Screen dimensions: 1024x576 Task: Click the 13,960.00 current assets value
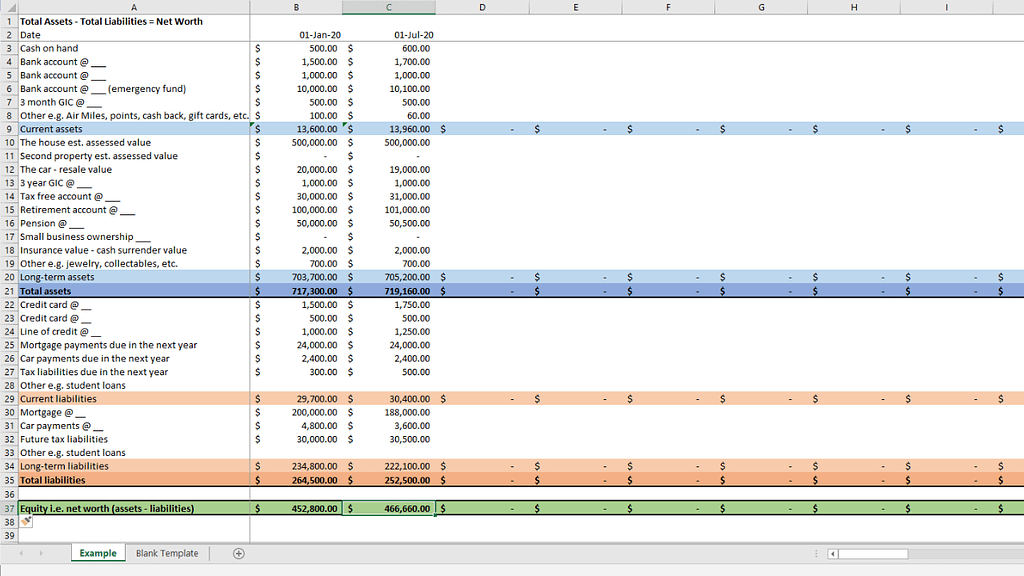[x=389, y=129]
